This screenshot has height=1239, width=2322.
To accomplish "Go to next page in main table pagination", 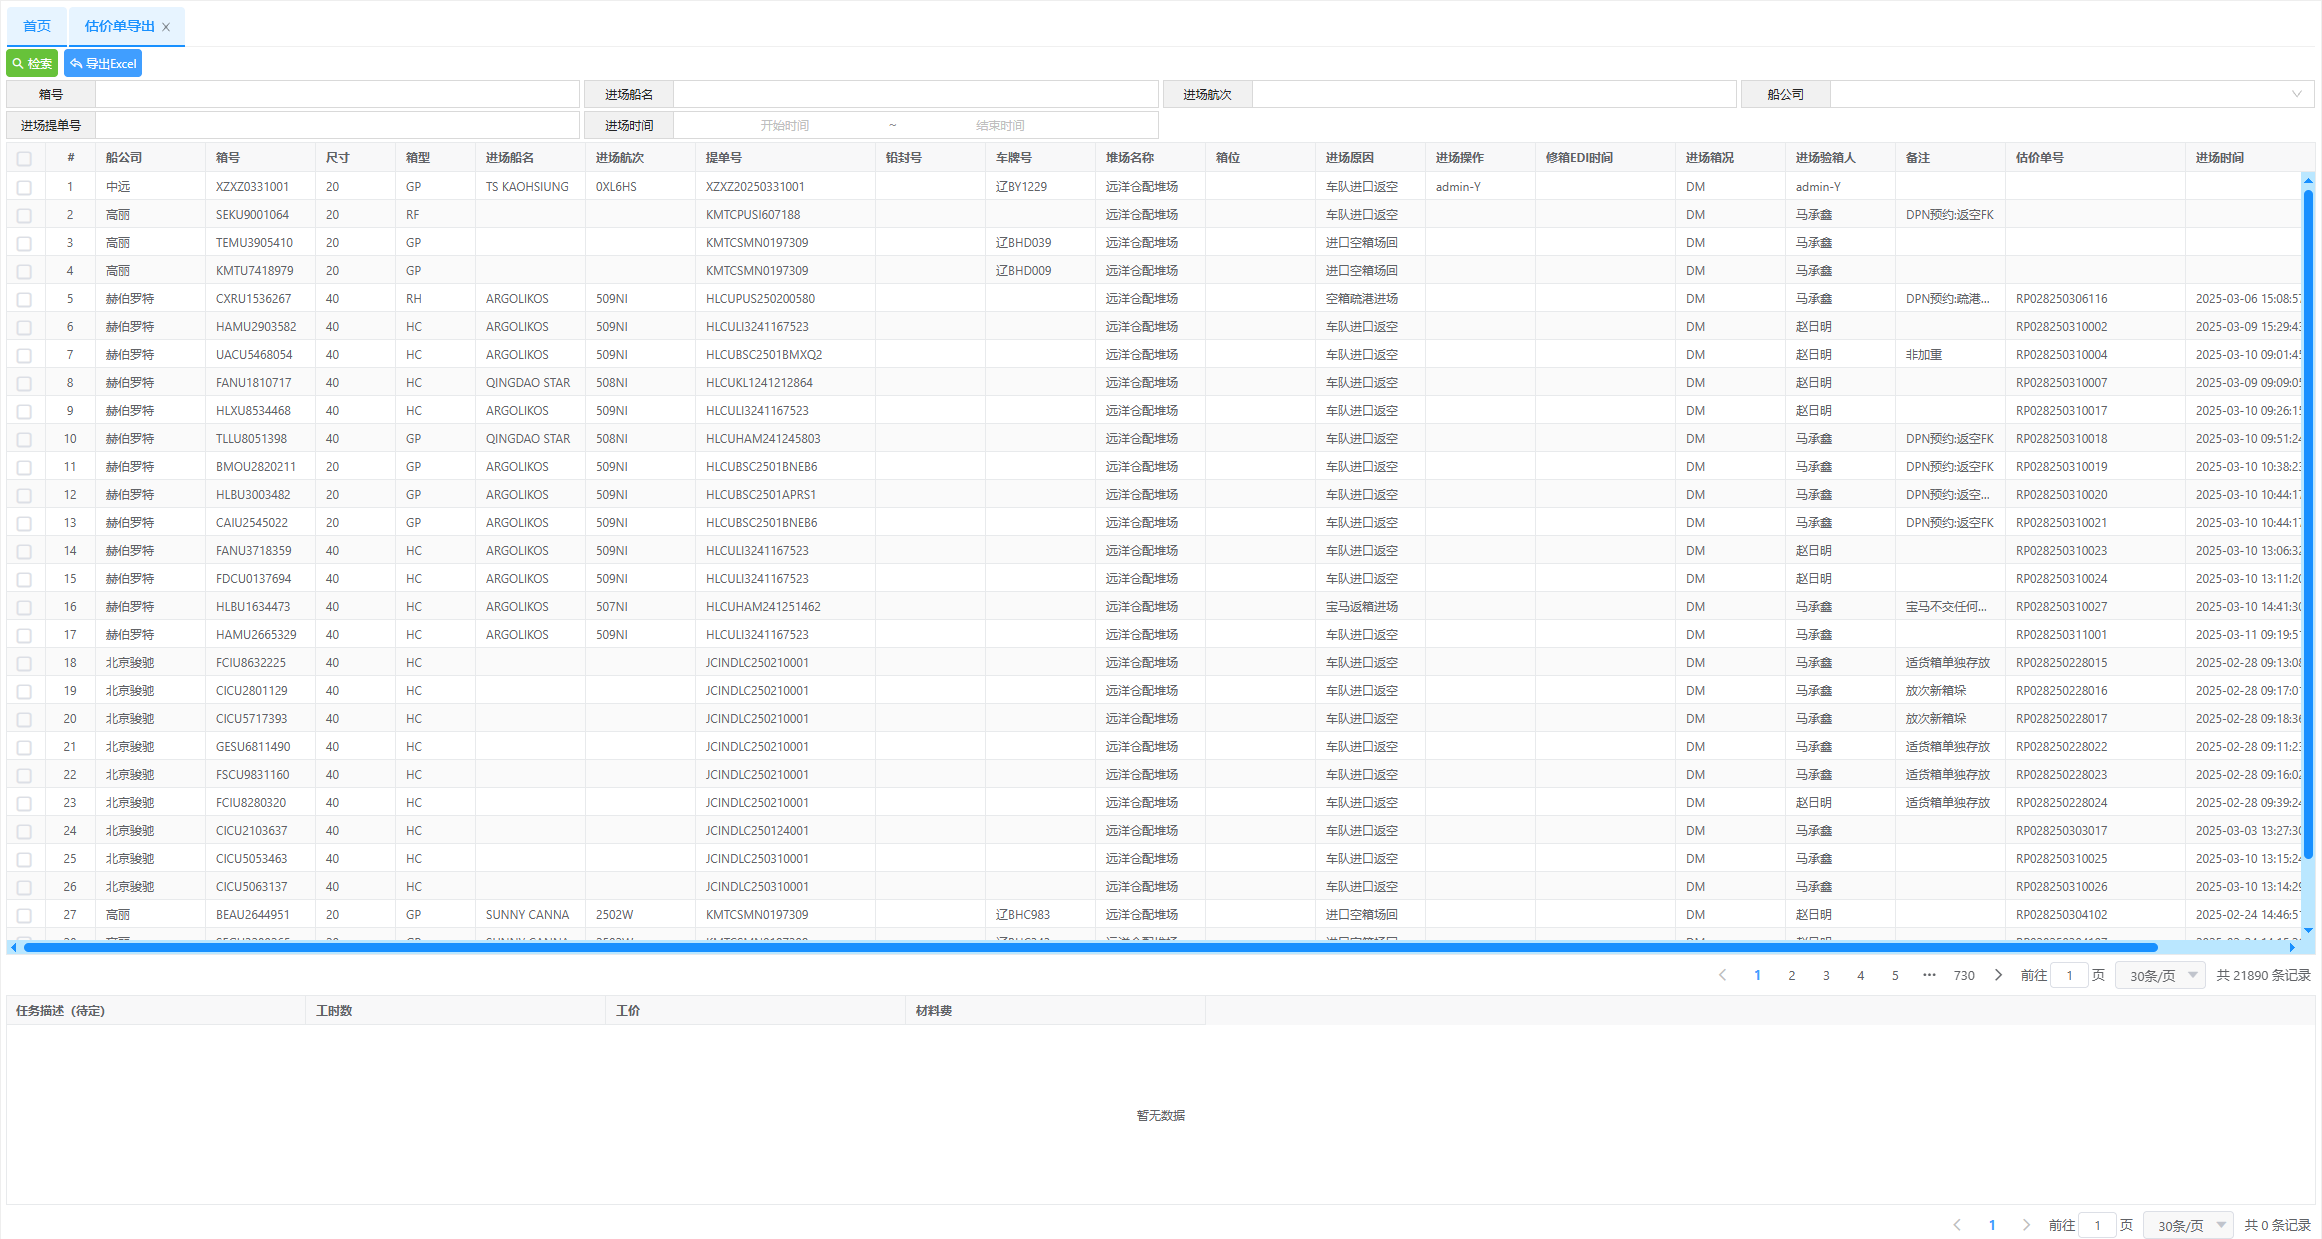I will coord(1998,975).
